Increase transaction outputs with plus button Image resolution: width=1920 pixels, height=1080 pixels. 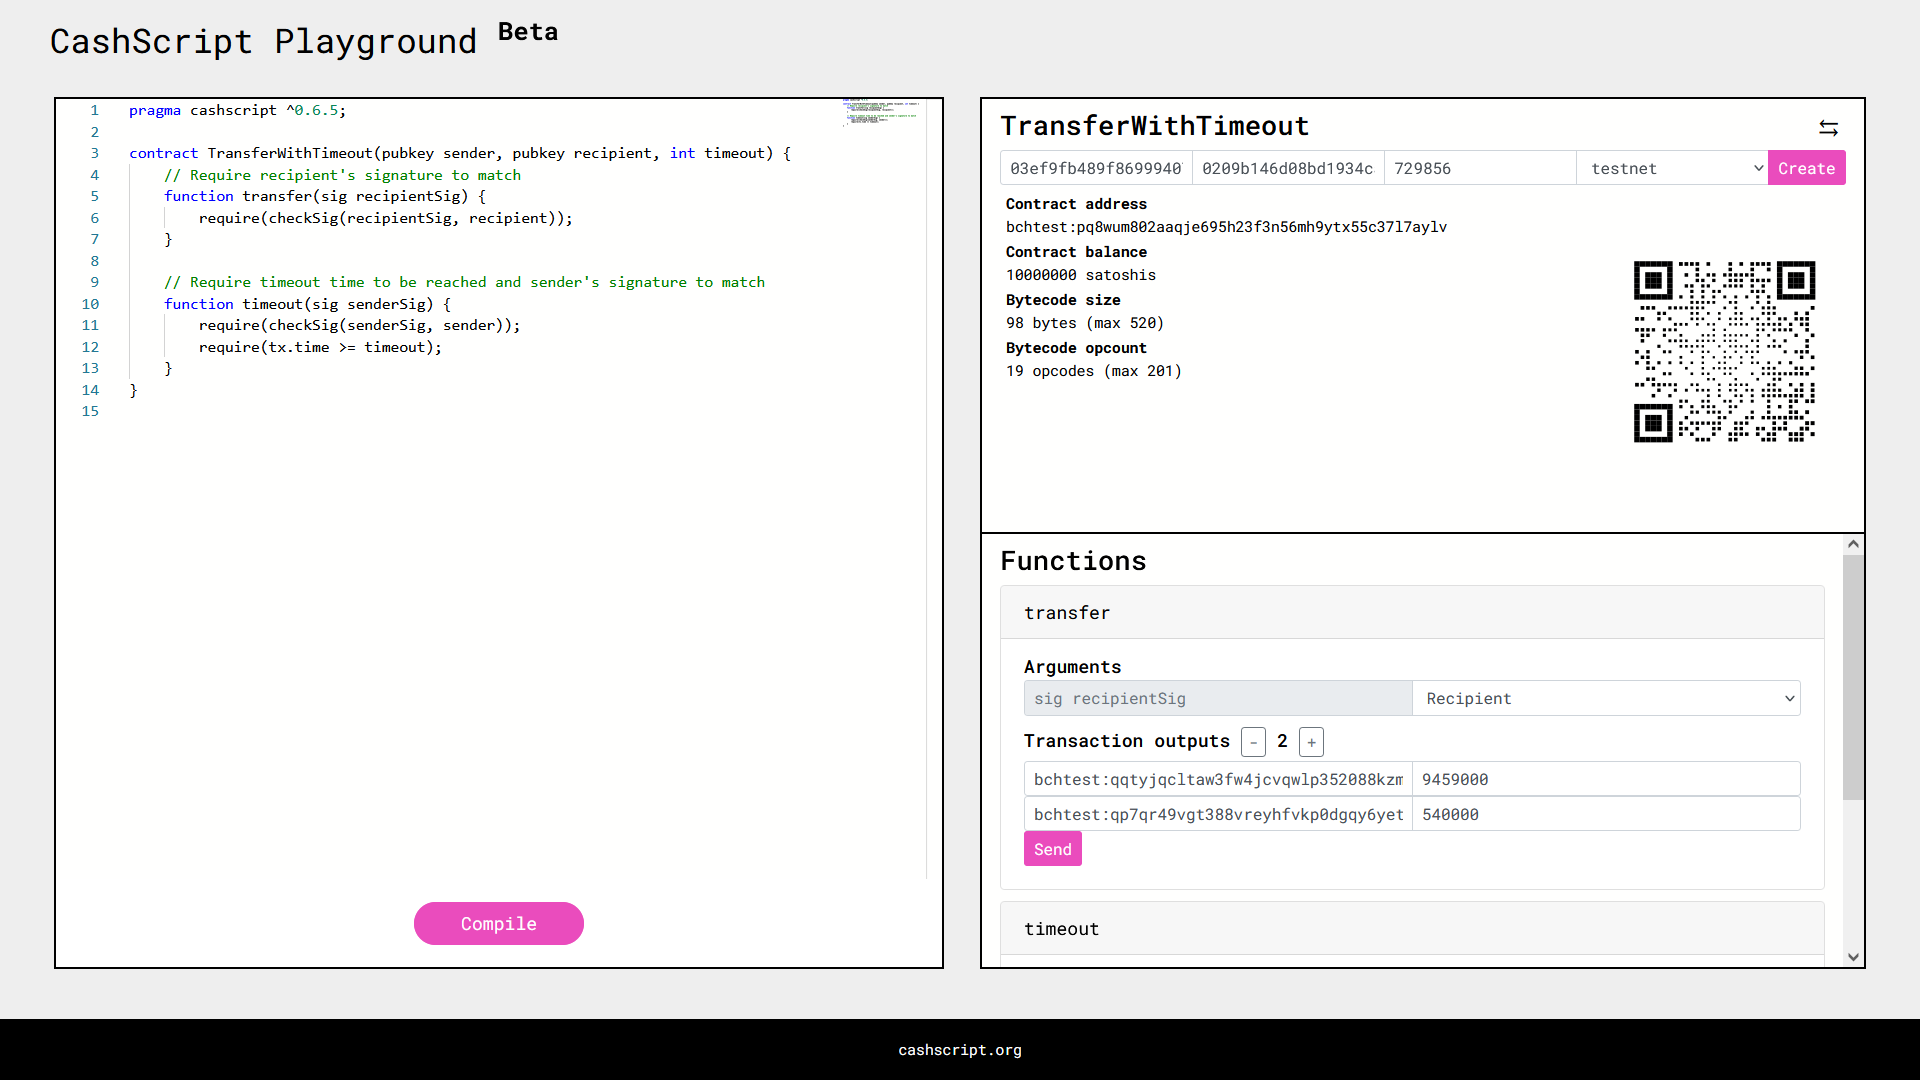pyautogui.click(x=1311, y=742)
